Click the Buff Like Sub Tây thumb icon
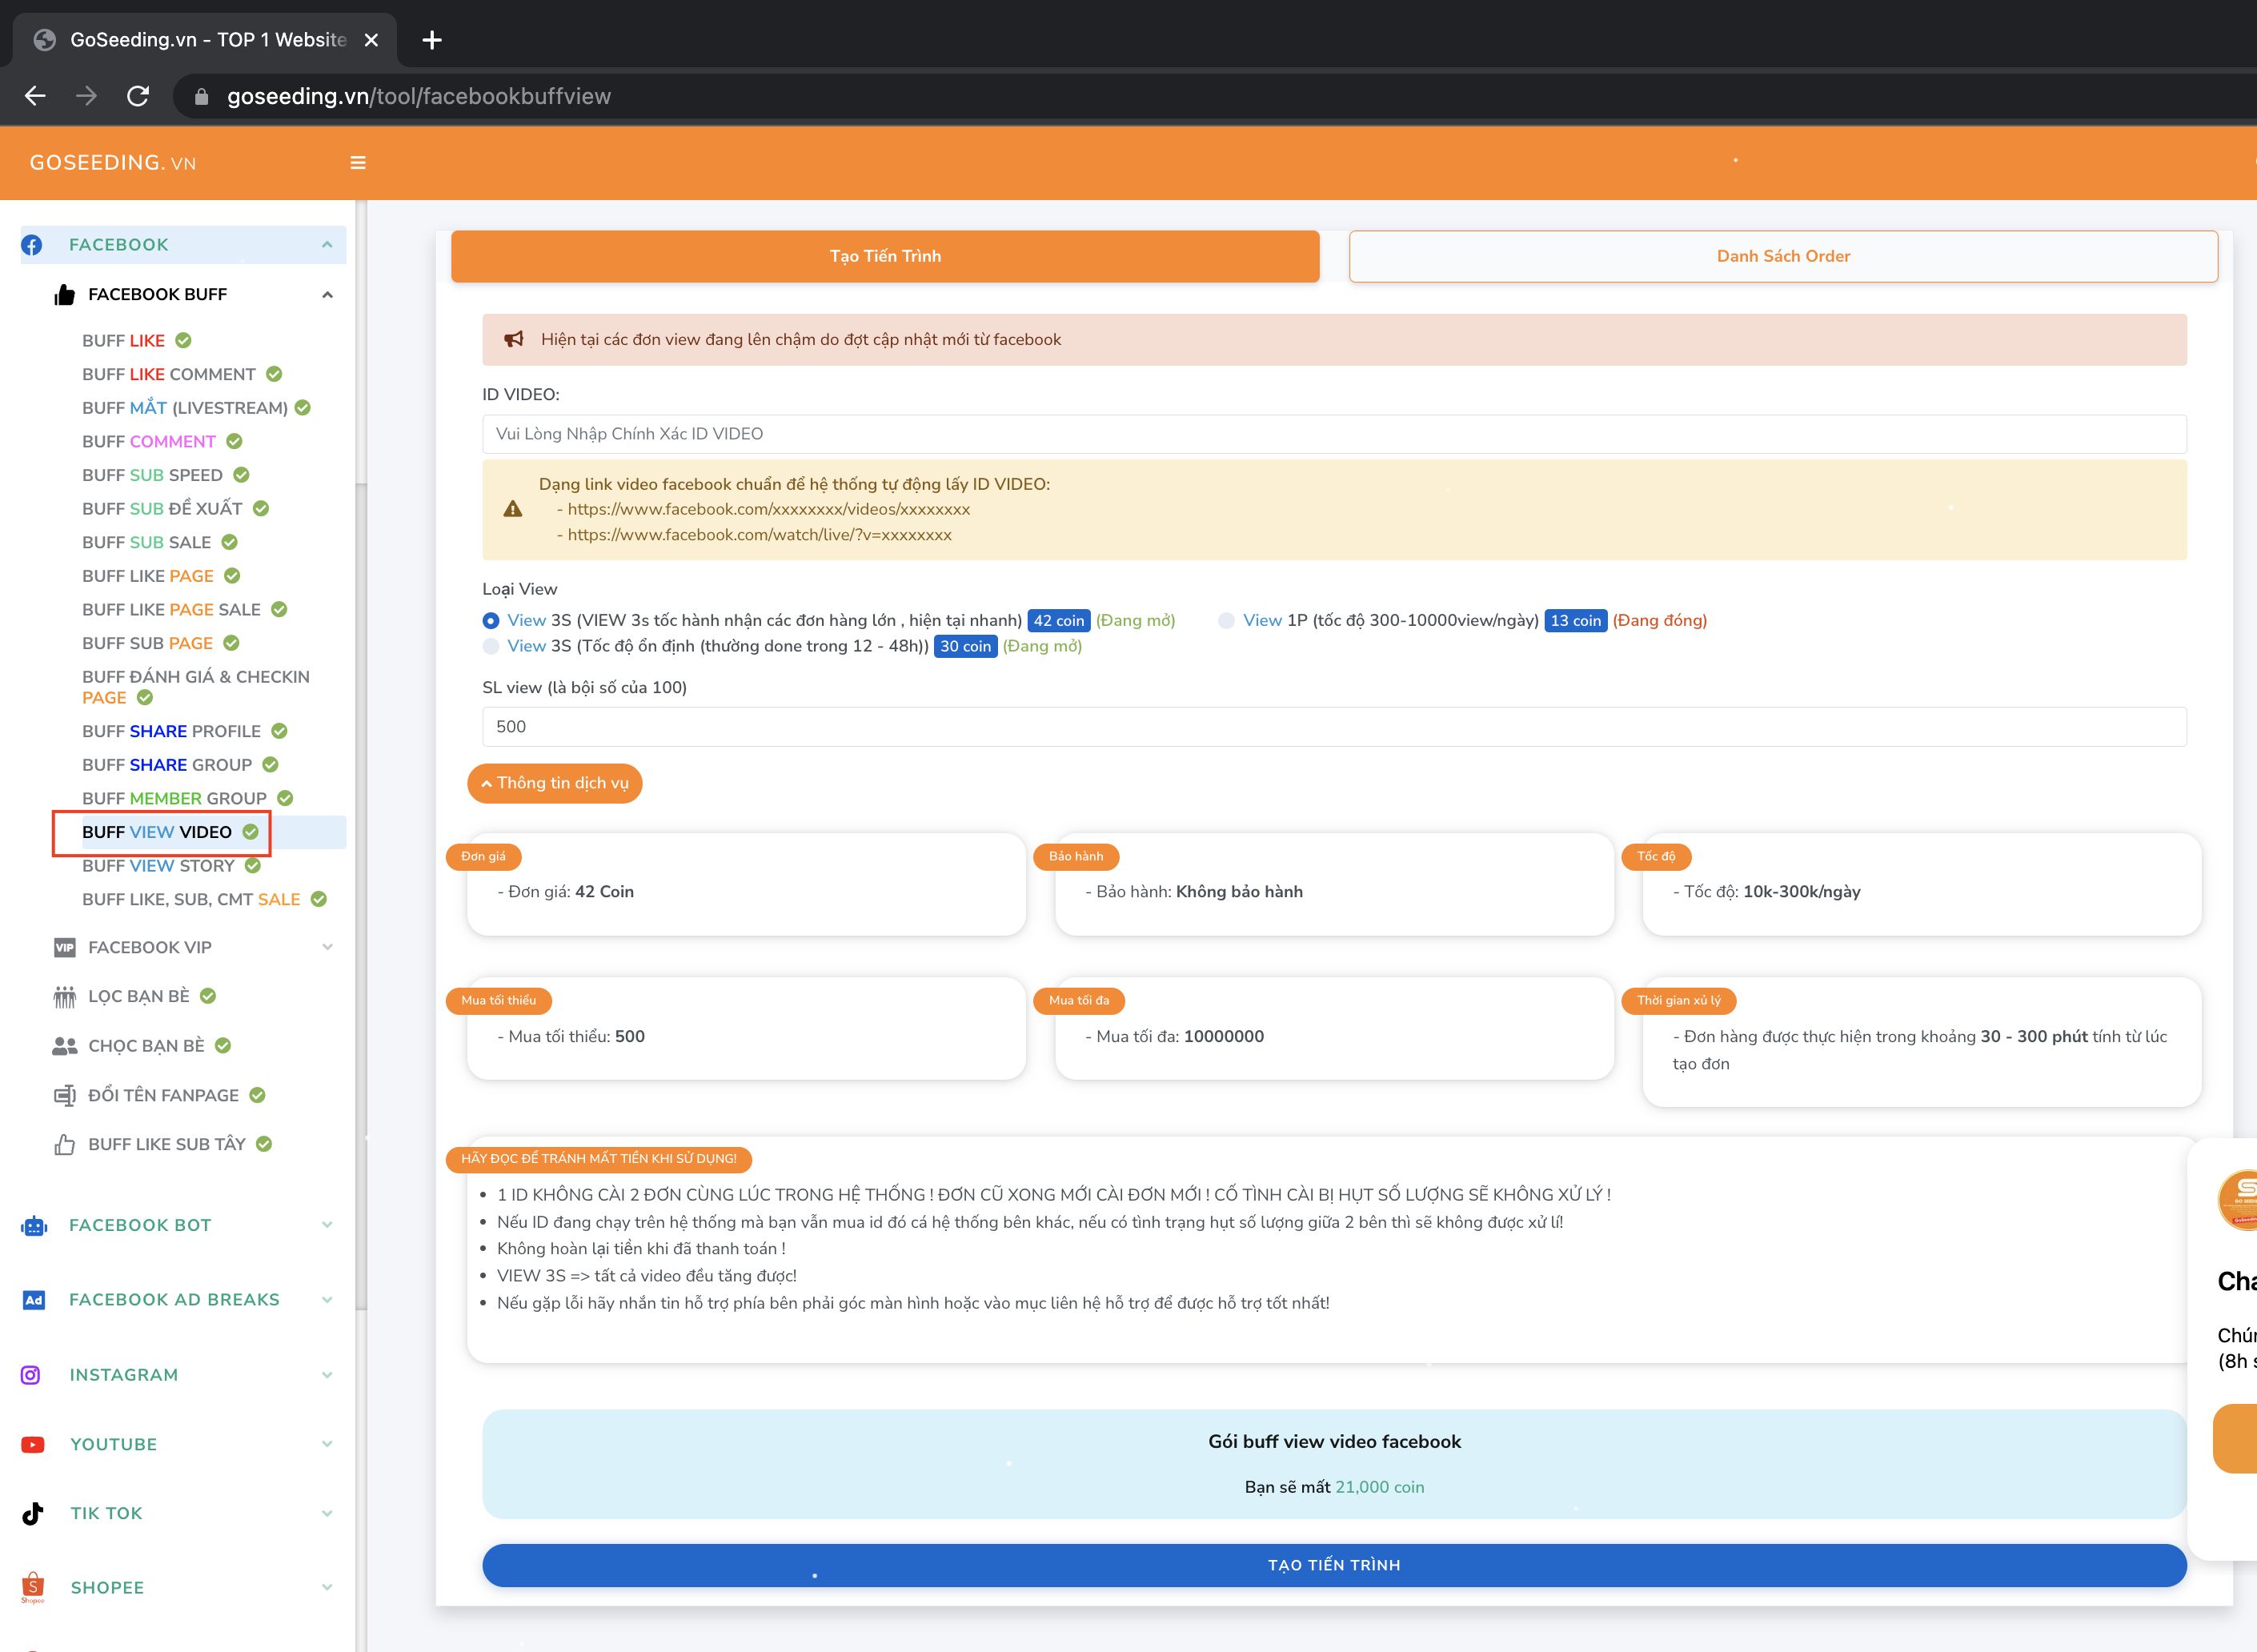Image resolution: width=2257 pixels, height=1652 pixels. (65, 1144)
